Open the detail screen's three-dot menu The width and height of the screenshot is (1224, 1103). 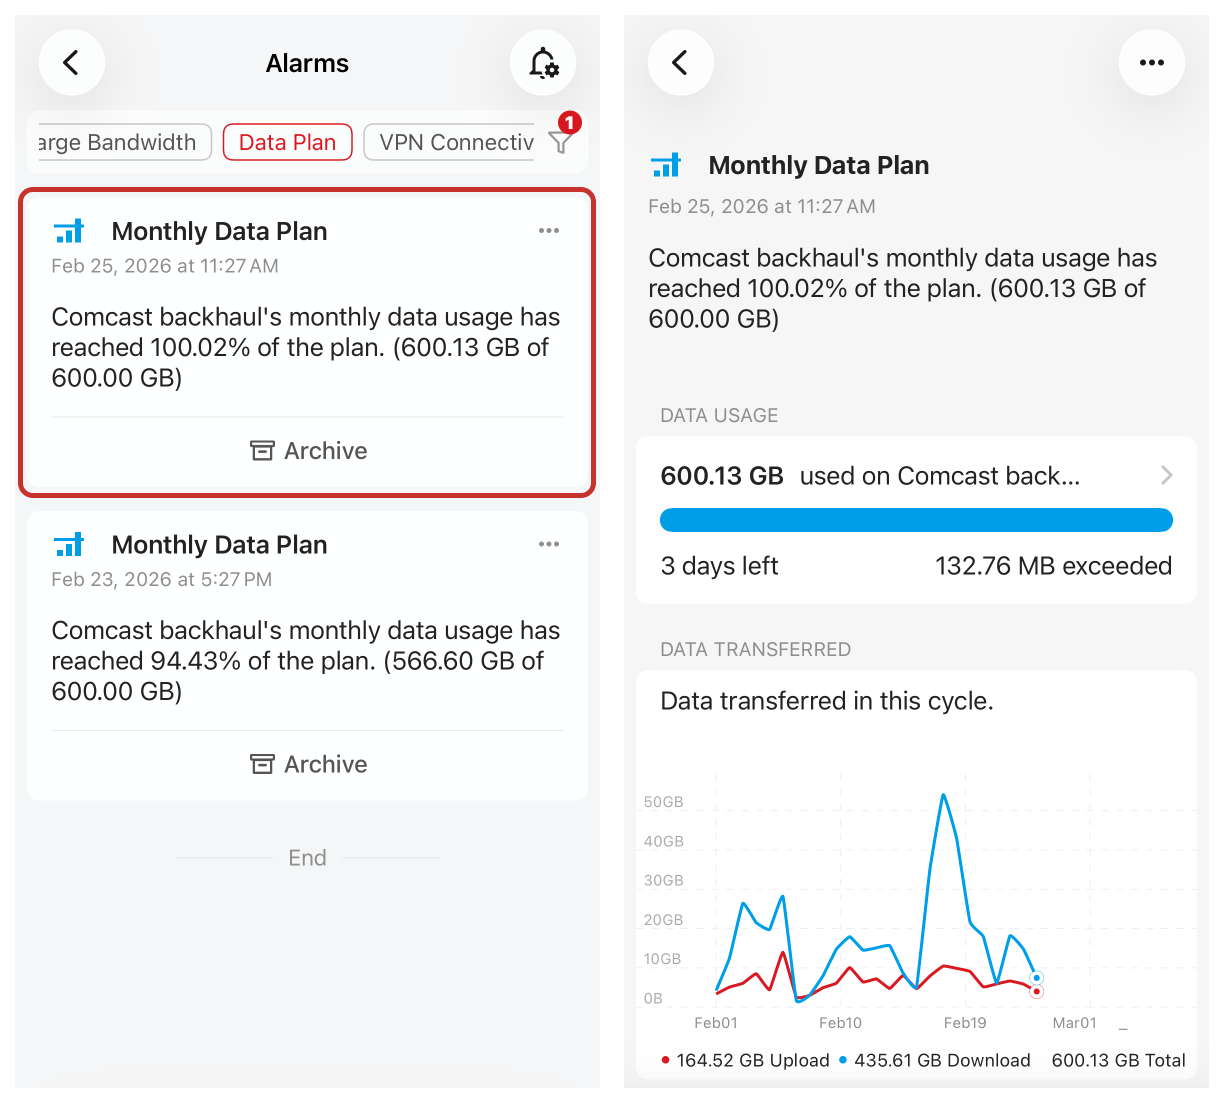pos(1151,63)
